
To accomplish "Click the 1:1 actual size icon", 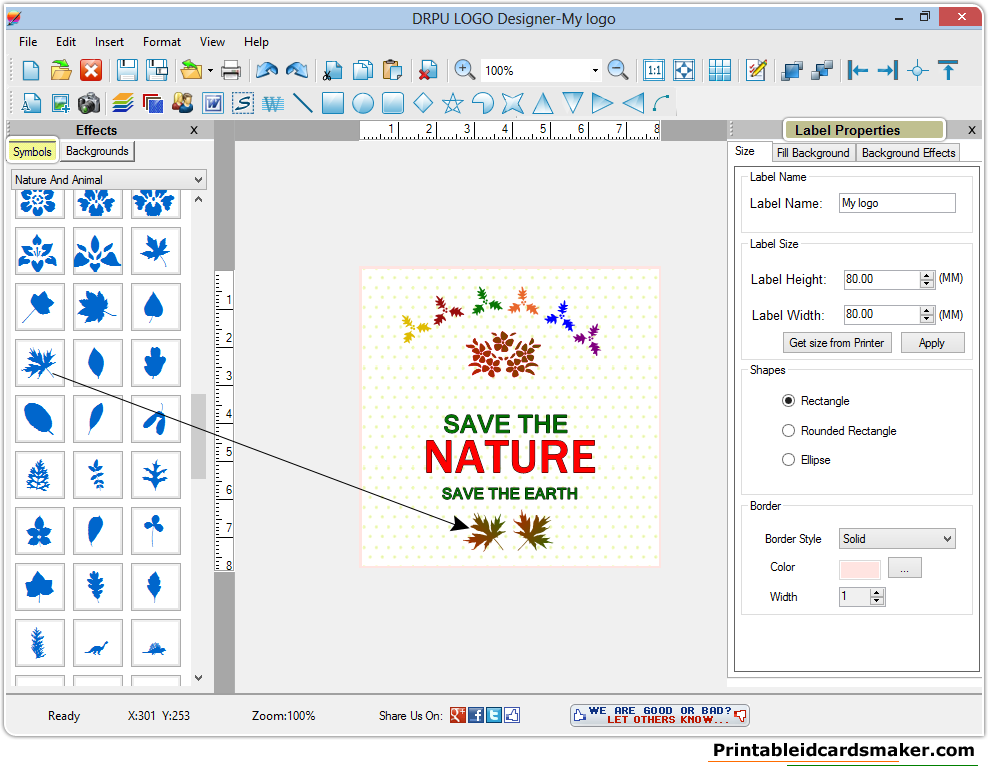I will 654,70.
